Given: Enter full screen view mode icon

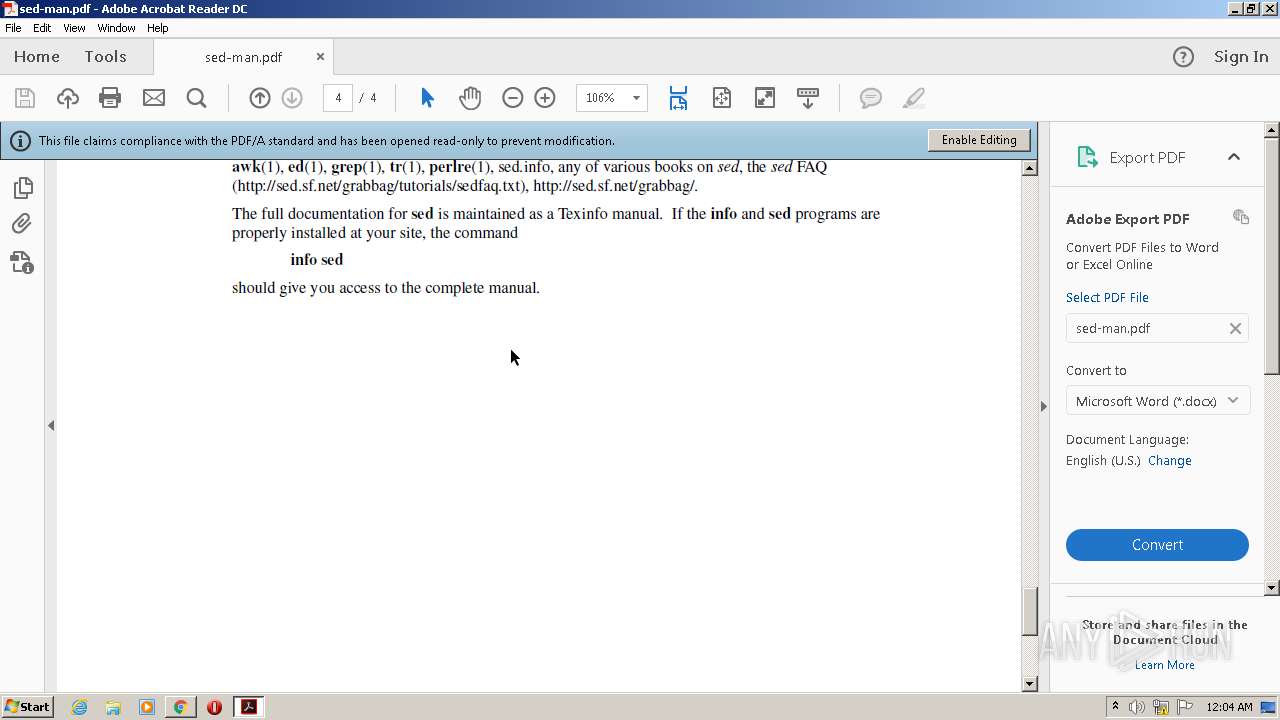Looking at the screenshot, I should pos(764,98).
